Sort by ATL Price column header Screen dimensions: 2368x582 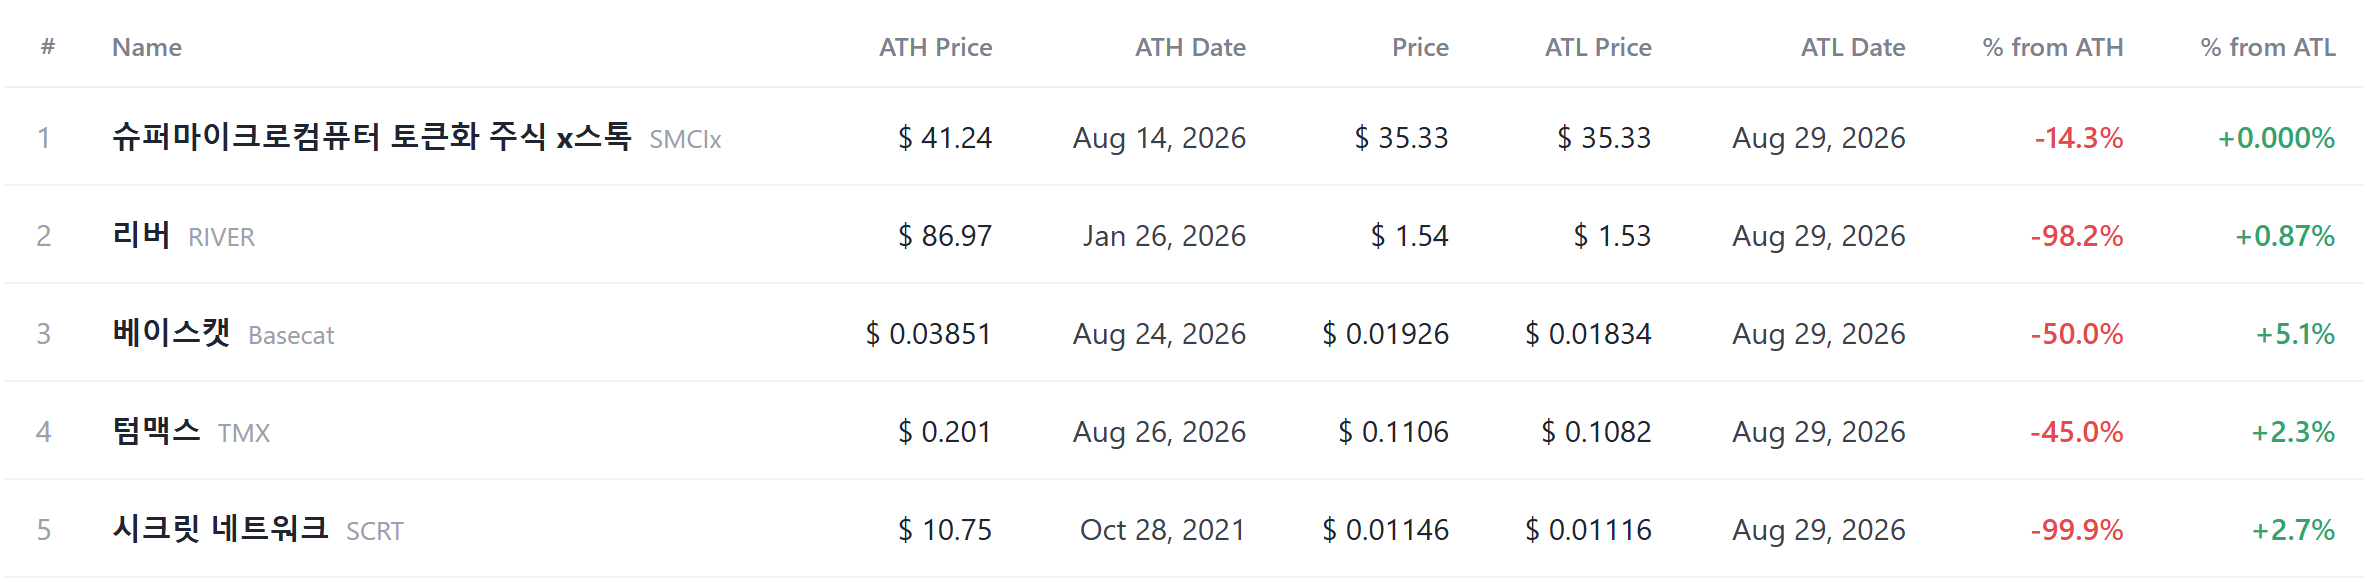point(1598,47)
